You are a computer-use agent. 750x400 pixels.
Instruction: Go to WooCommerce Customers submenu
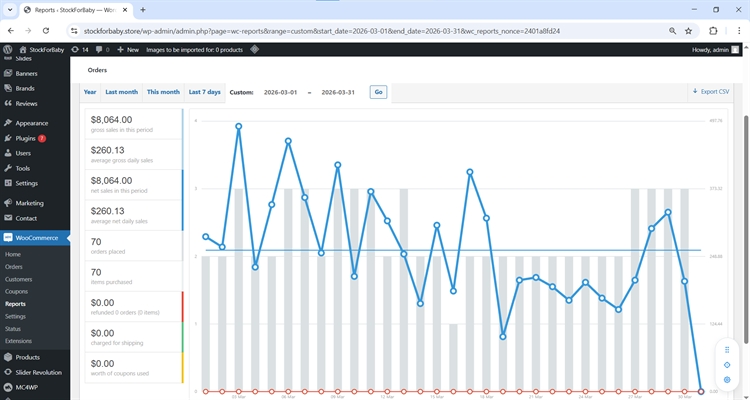click(19, 279)
